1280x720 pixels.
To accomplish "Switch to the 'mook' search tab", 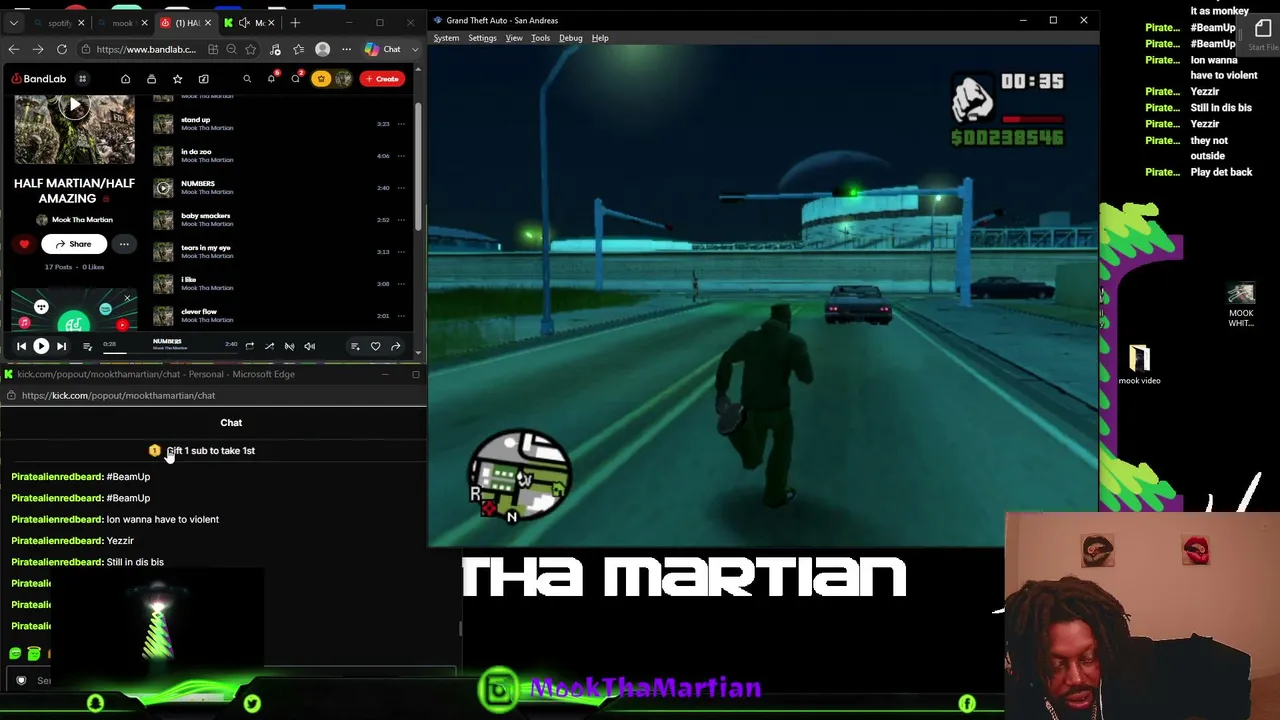I will pyautogui.click(x=122, y=23).
